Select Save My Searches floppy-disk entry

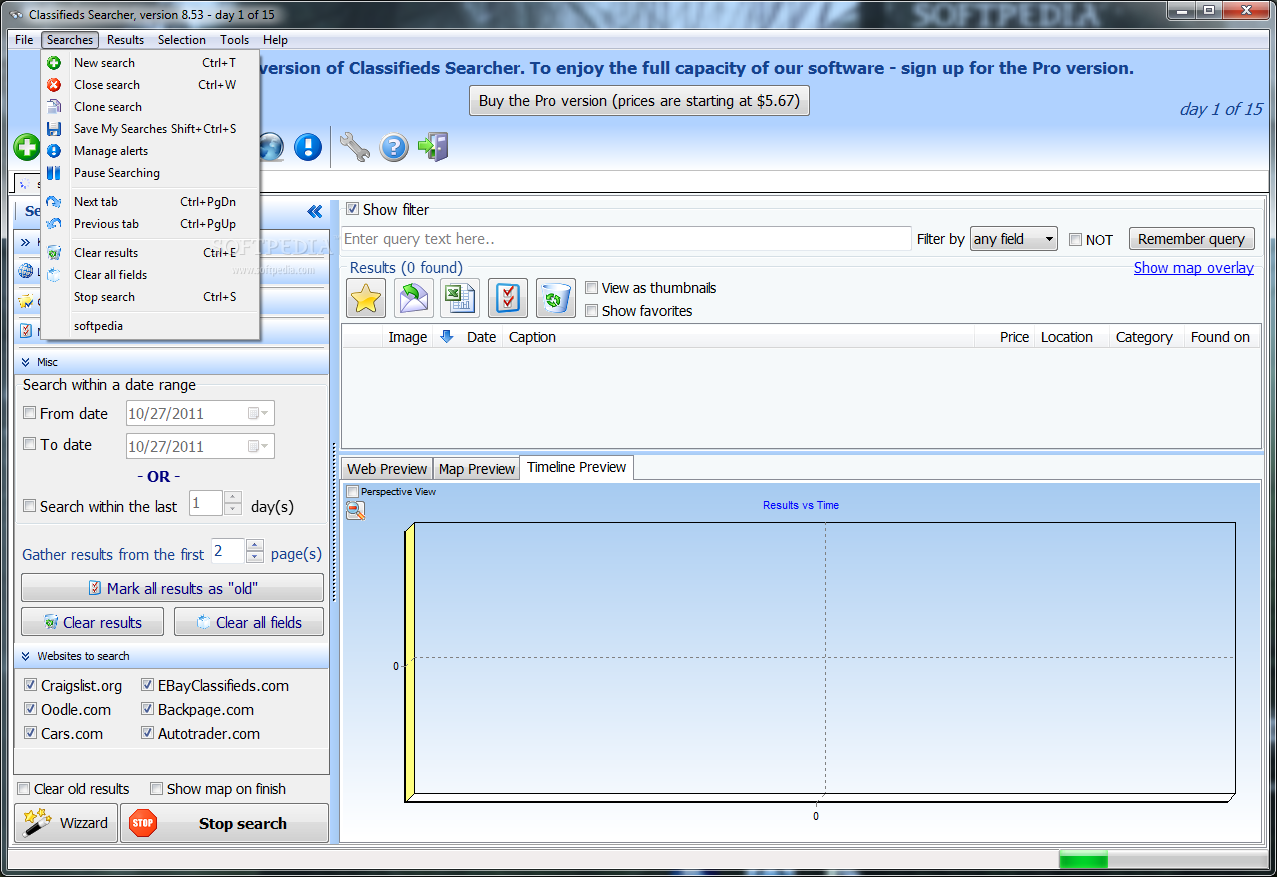click(x=150, y=129)
